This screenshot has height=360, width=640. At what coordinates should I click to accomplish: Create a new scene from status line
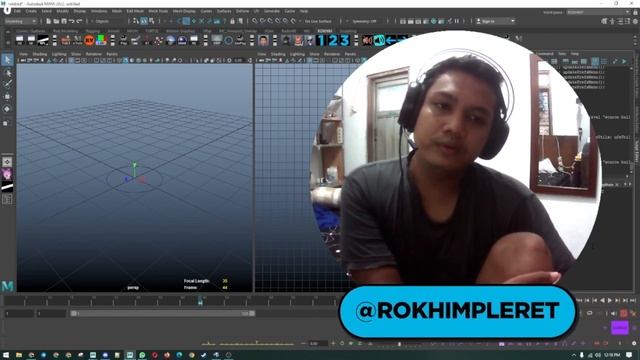49,21
